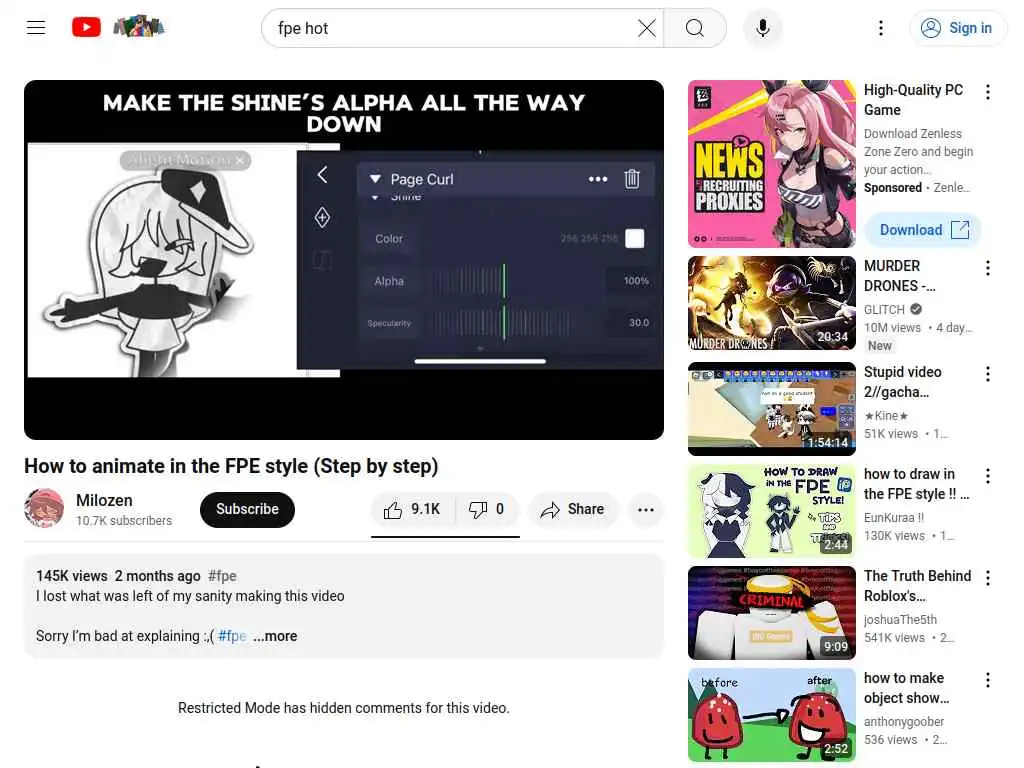Open 'how to draw in the FPE style' thumbnail
Screen dimensions: 1024x768
click(x=772, y=511)
